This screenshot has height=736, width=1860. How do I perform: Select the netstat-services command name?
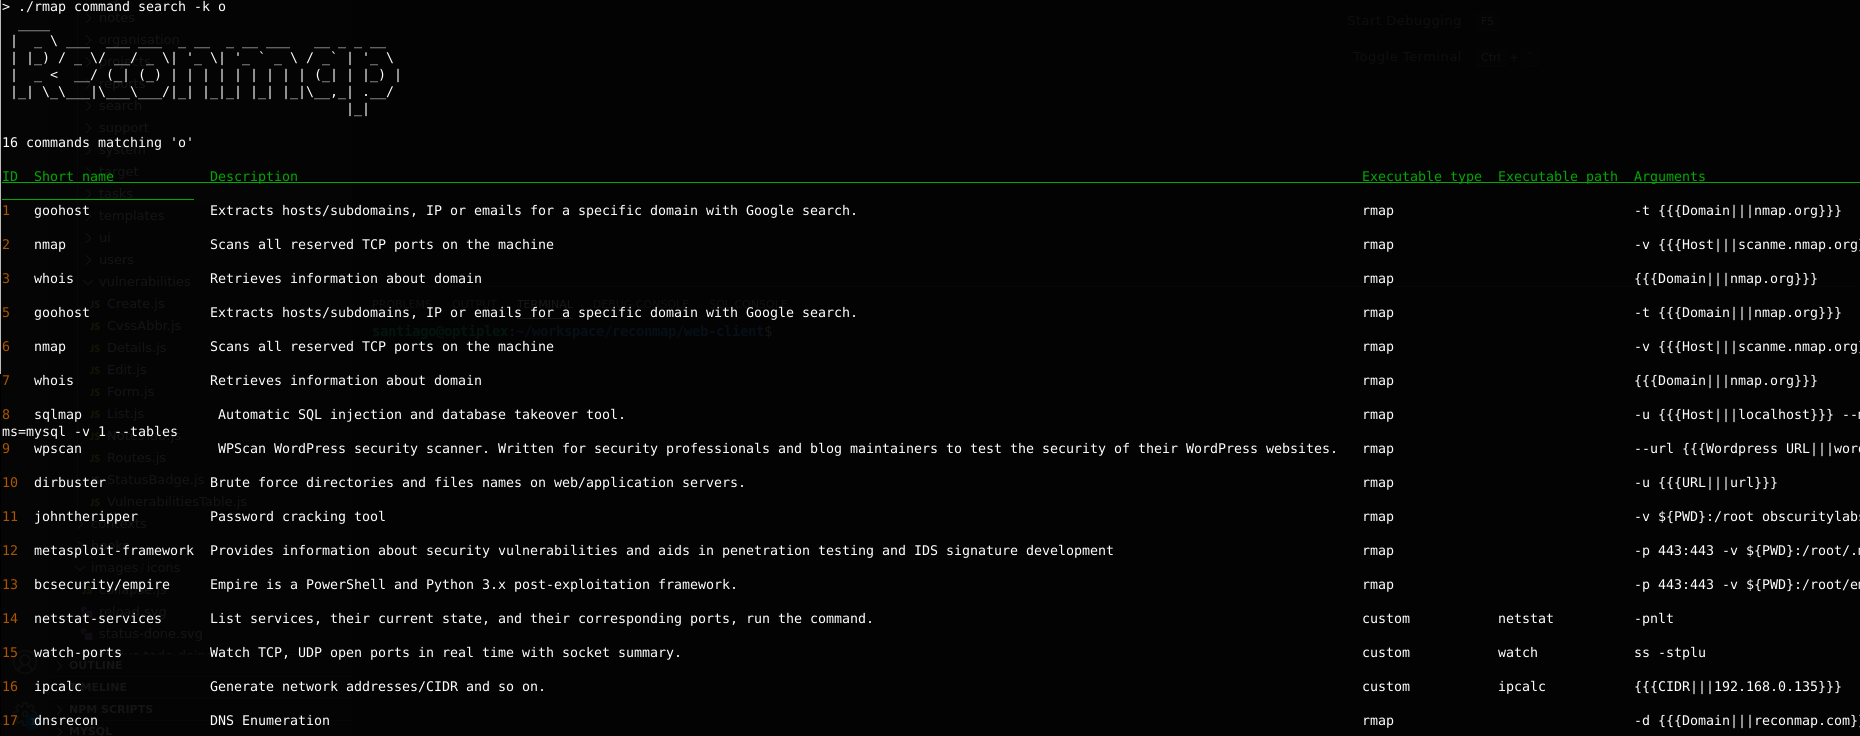pos(98,619)
